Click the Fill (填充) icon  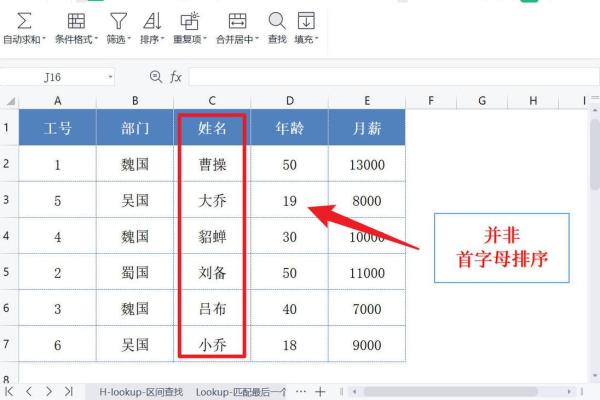[306, 21]
